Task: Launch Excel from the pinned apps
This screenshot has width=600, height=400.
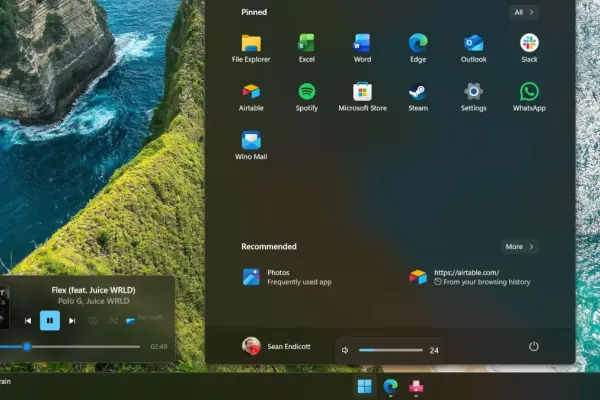Action: (x=307, y=49)
